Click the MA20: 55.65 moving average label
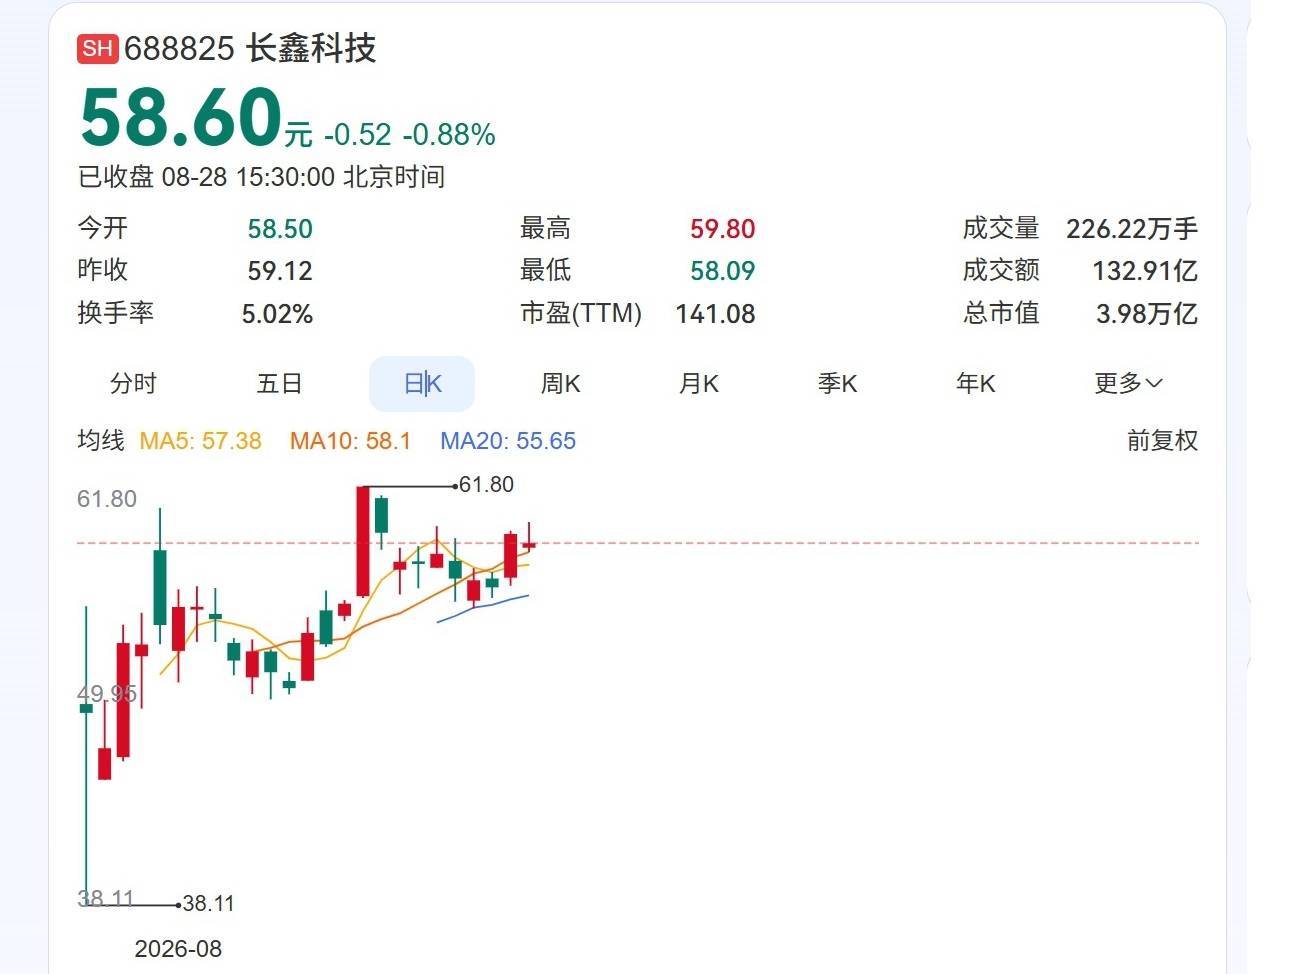 coord(508,441)
